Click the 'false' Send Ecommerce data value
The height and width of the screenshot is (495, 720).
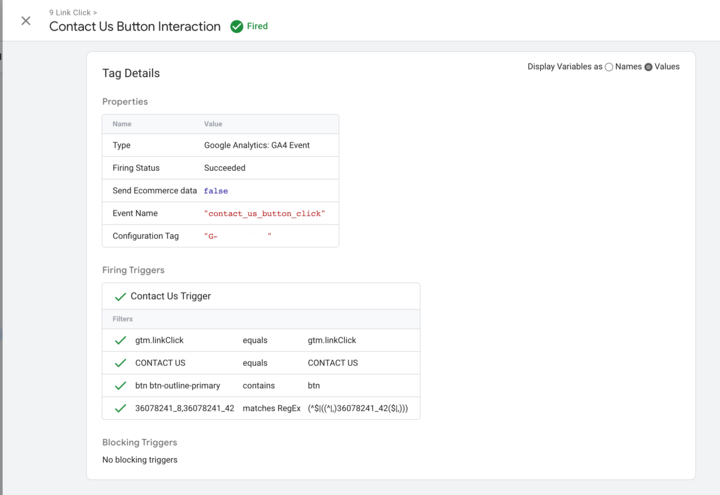coord(216,191)
